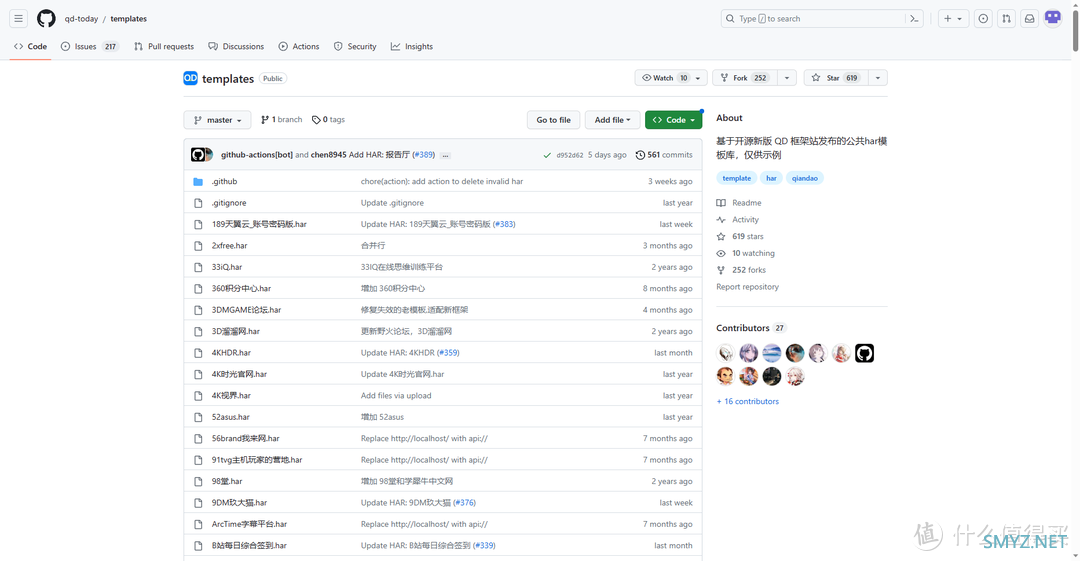Image resolution: width=1080 pixels, height=561 pixels.
Task: Switch to the Code tab
Action: click(x=30, y=46)
